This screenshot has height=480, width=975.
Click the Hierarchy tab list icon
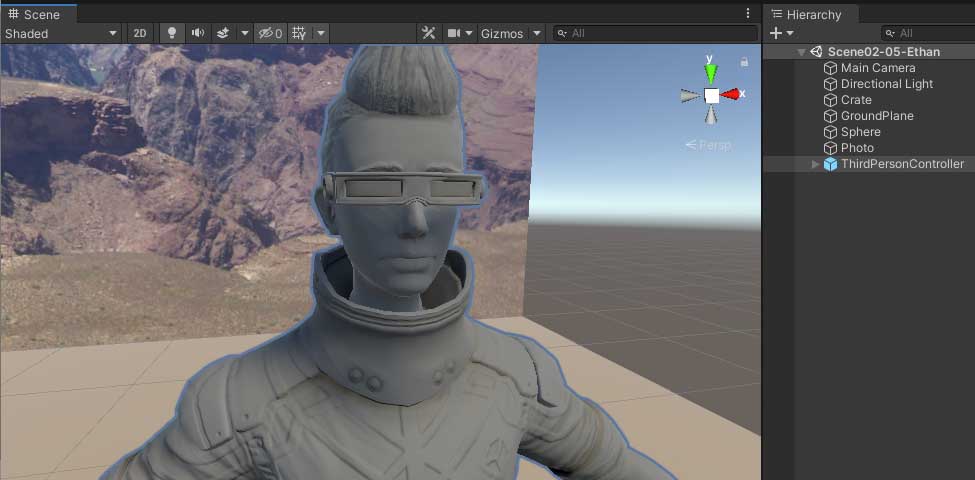[x=777, y=14]
